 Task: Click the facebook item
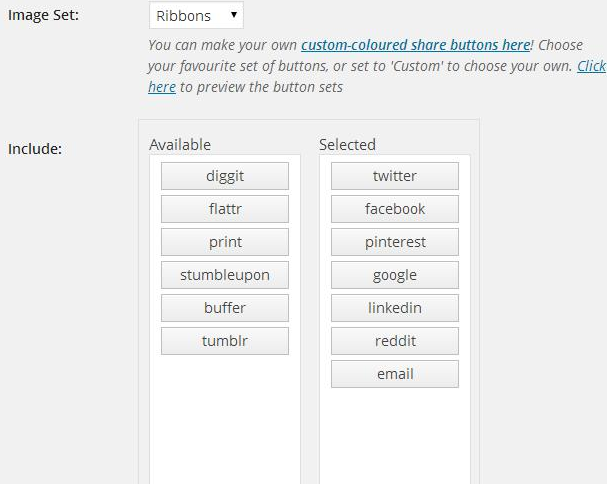point(395,209)
